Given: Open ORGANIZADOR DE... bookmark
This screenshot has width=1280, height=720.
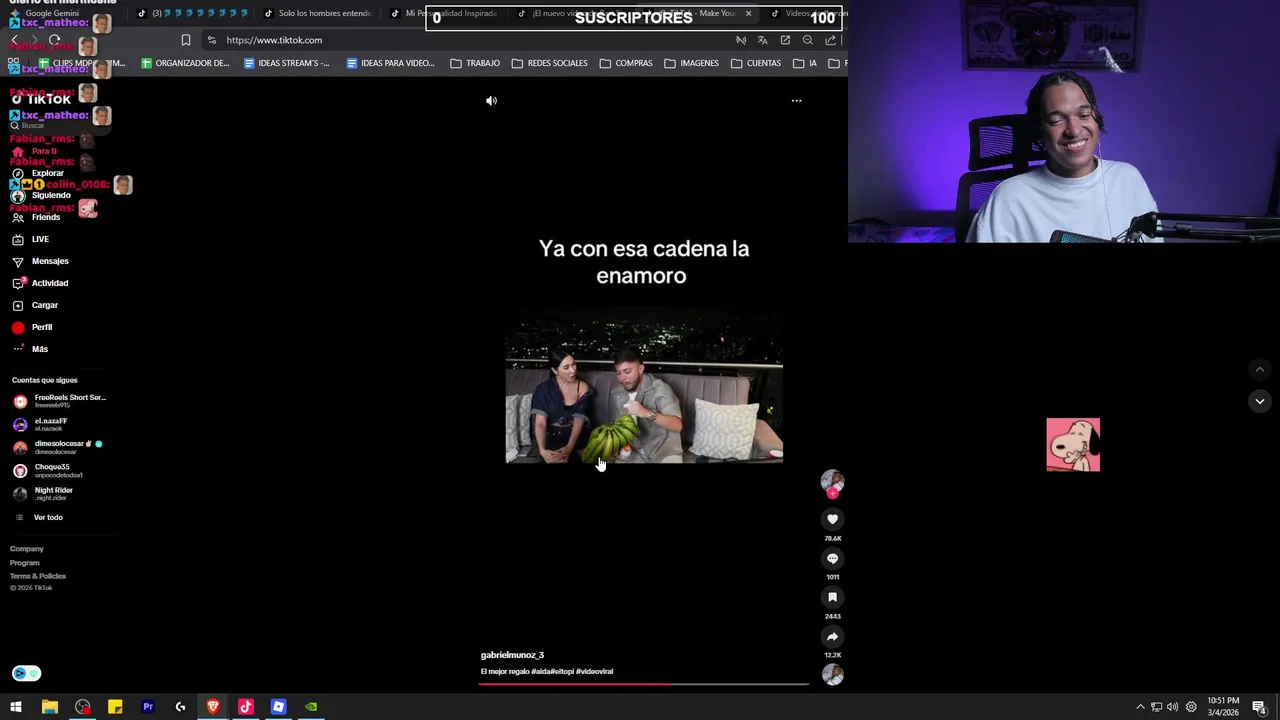Looking at the screenshot, I should 186,63.
